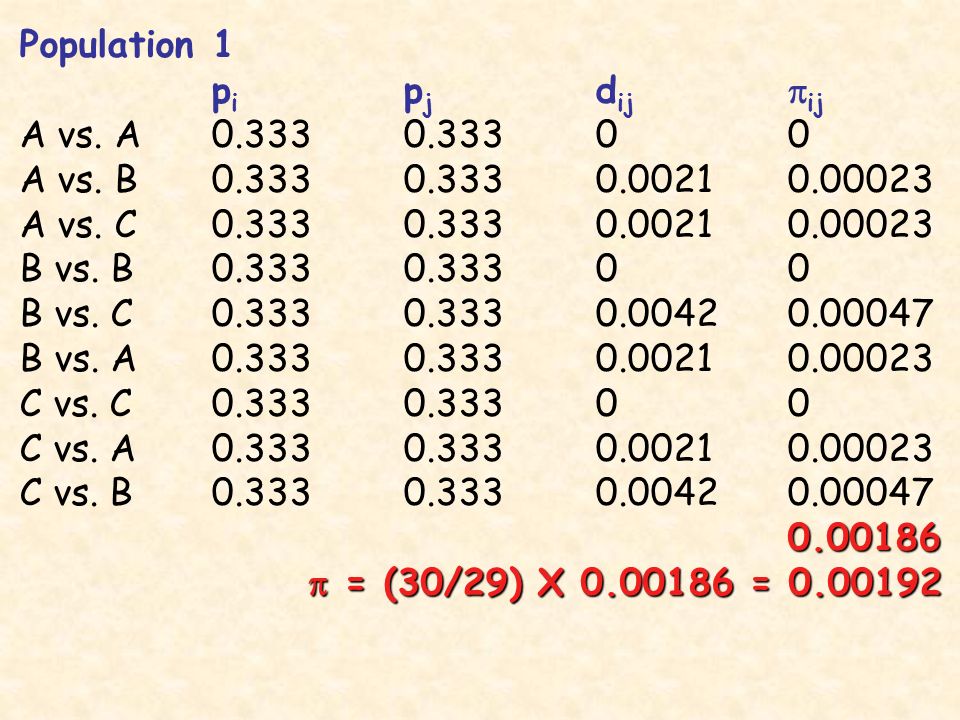Viewport: 960px width, 720px height.
Task: Select the 'C vs. C' row label
Action: point(76,403)
